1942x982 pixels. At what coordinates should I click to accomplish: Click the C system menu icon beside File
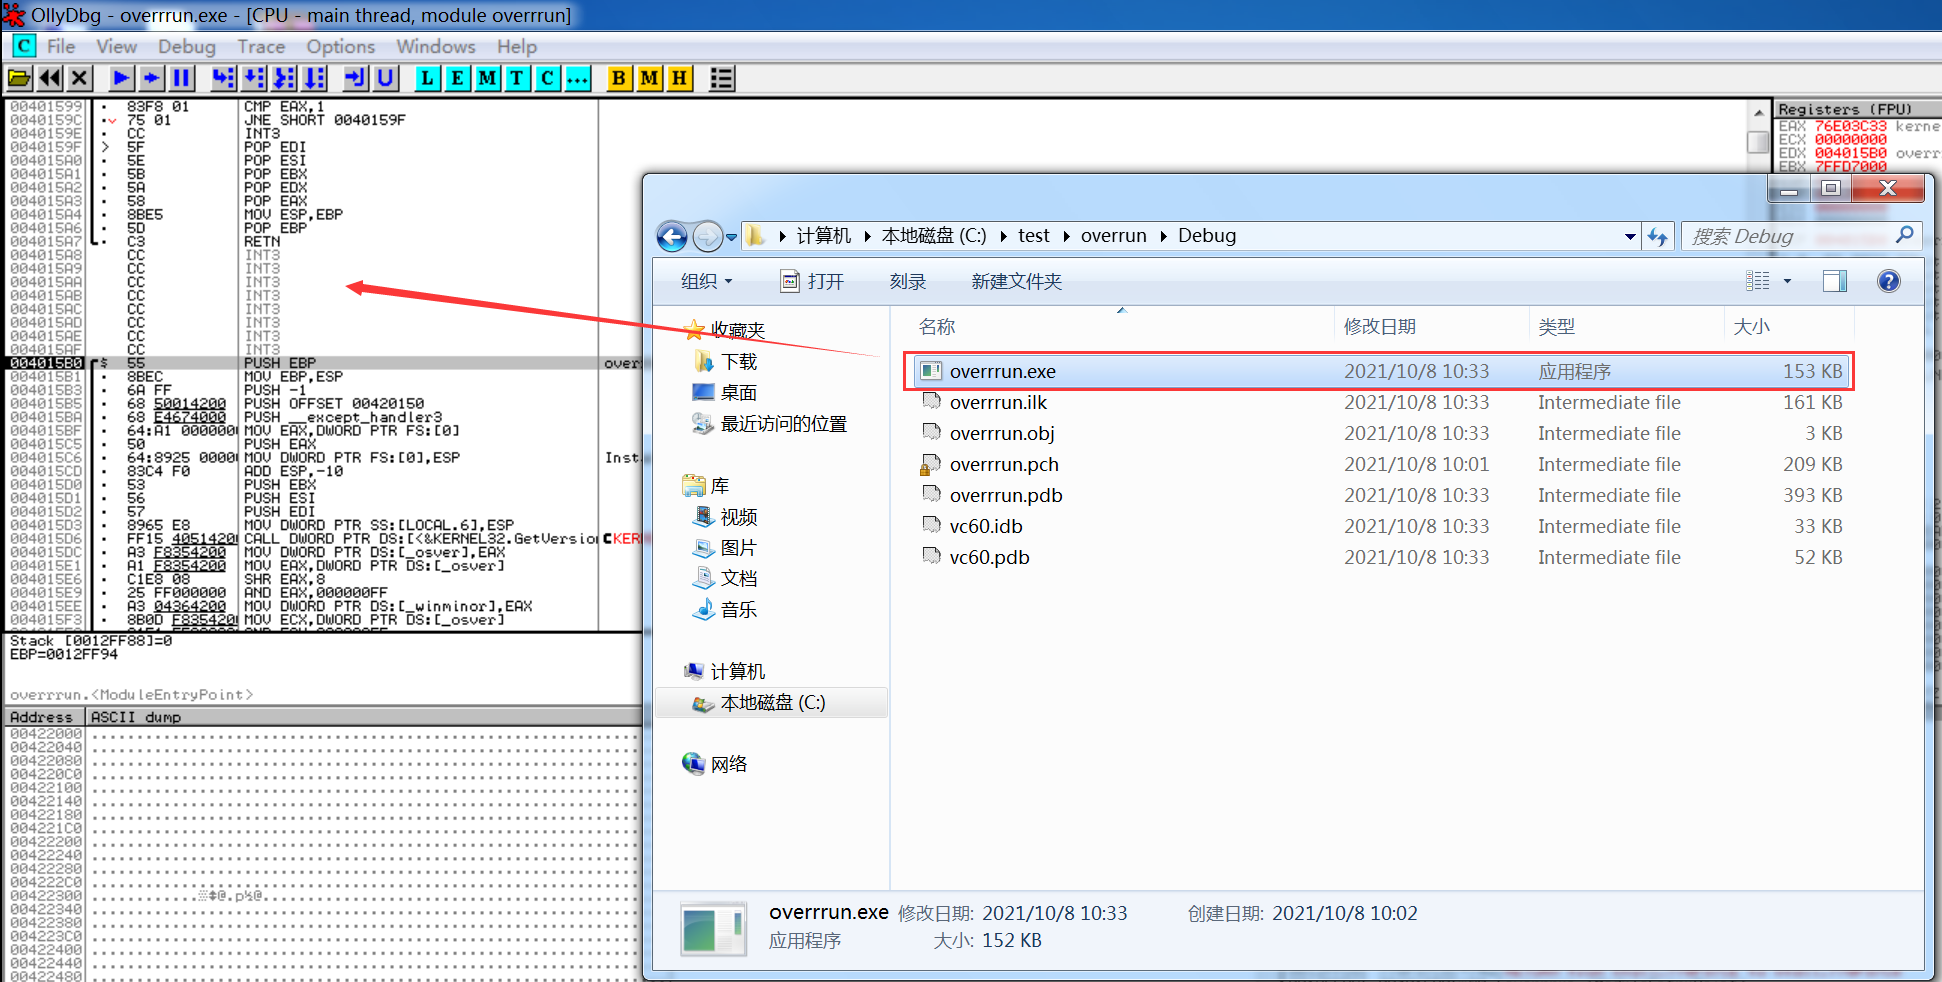point(24,46)
